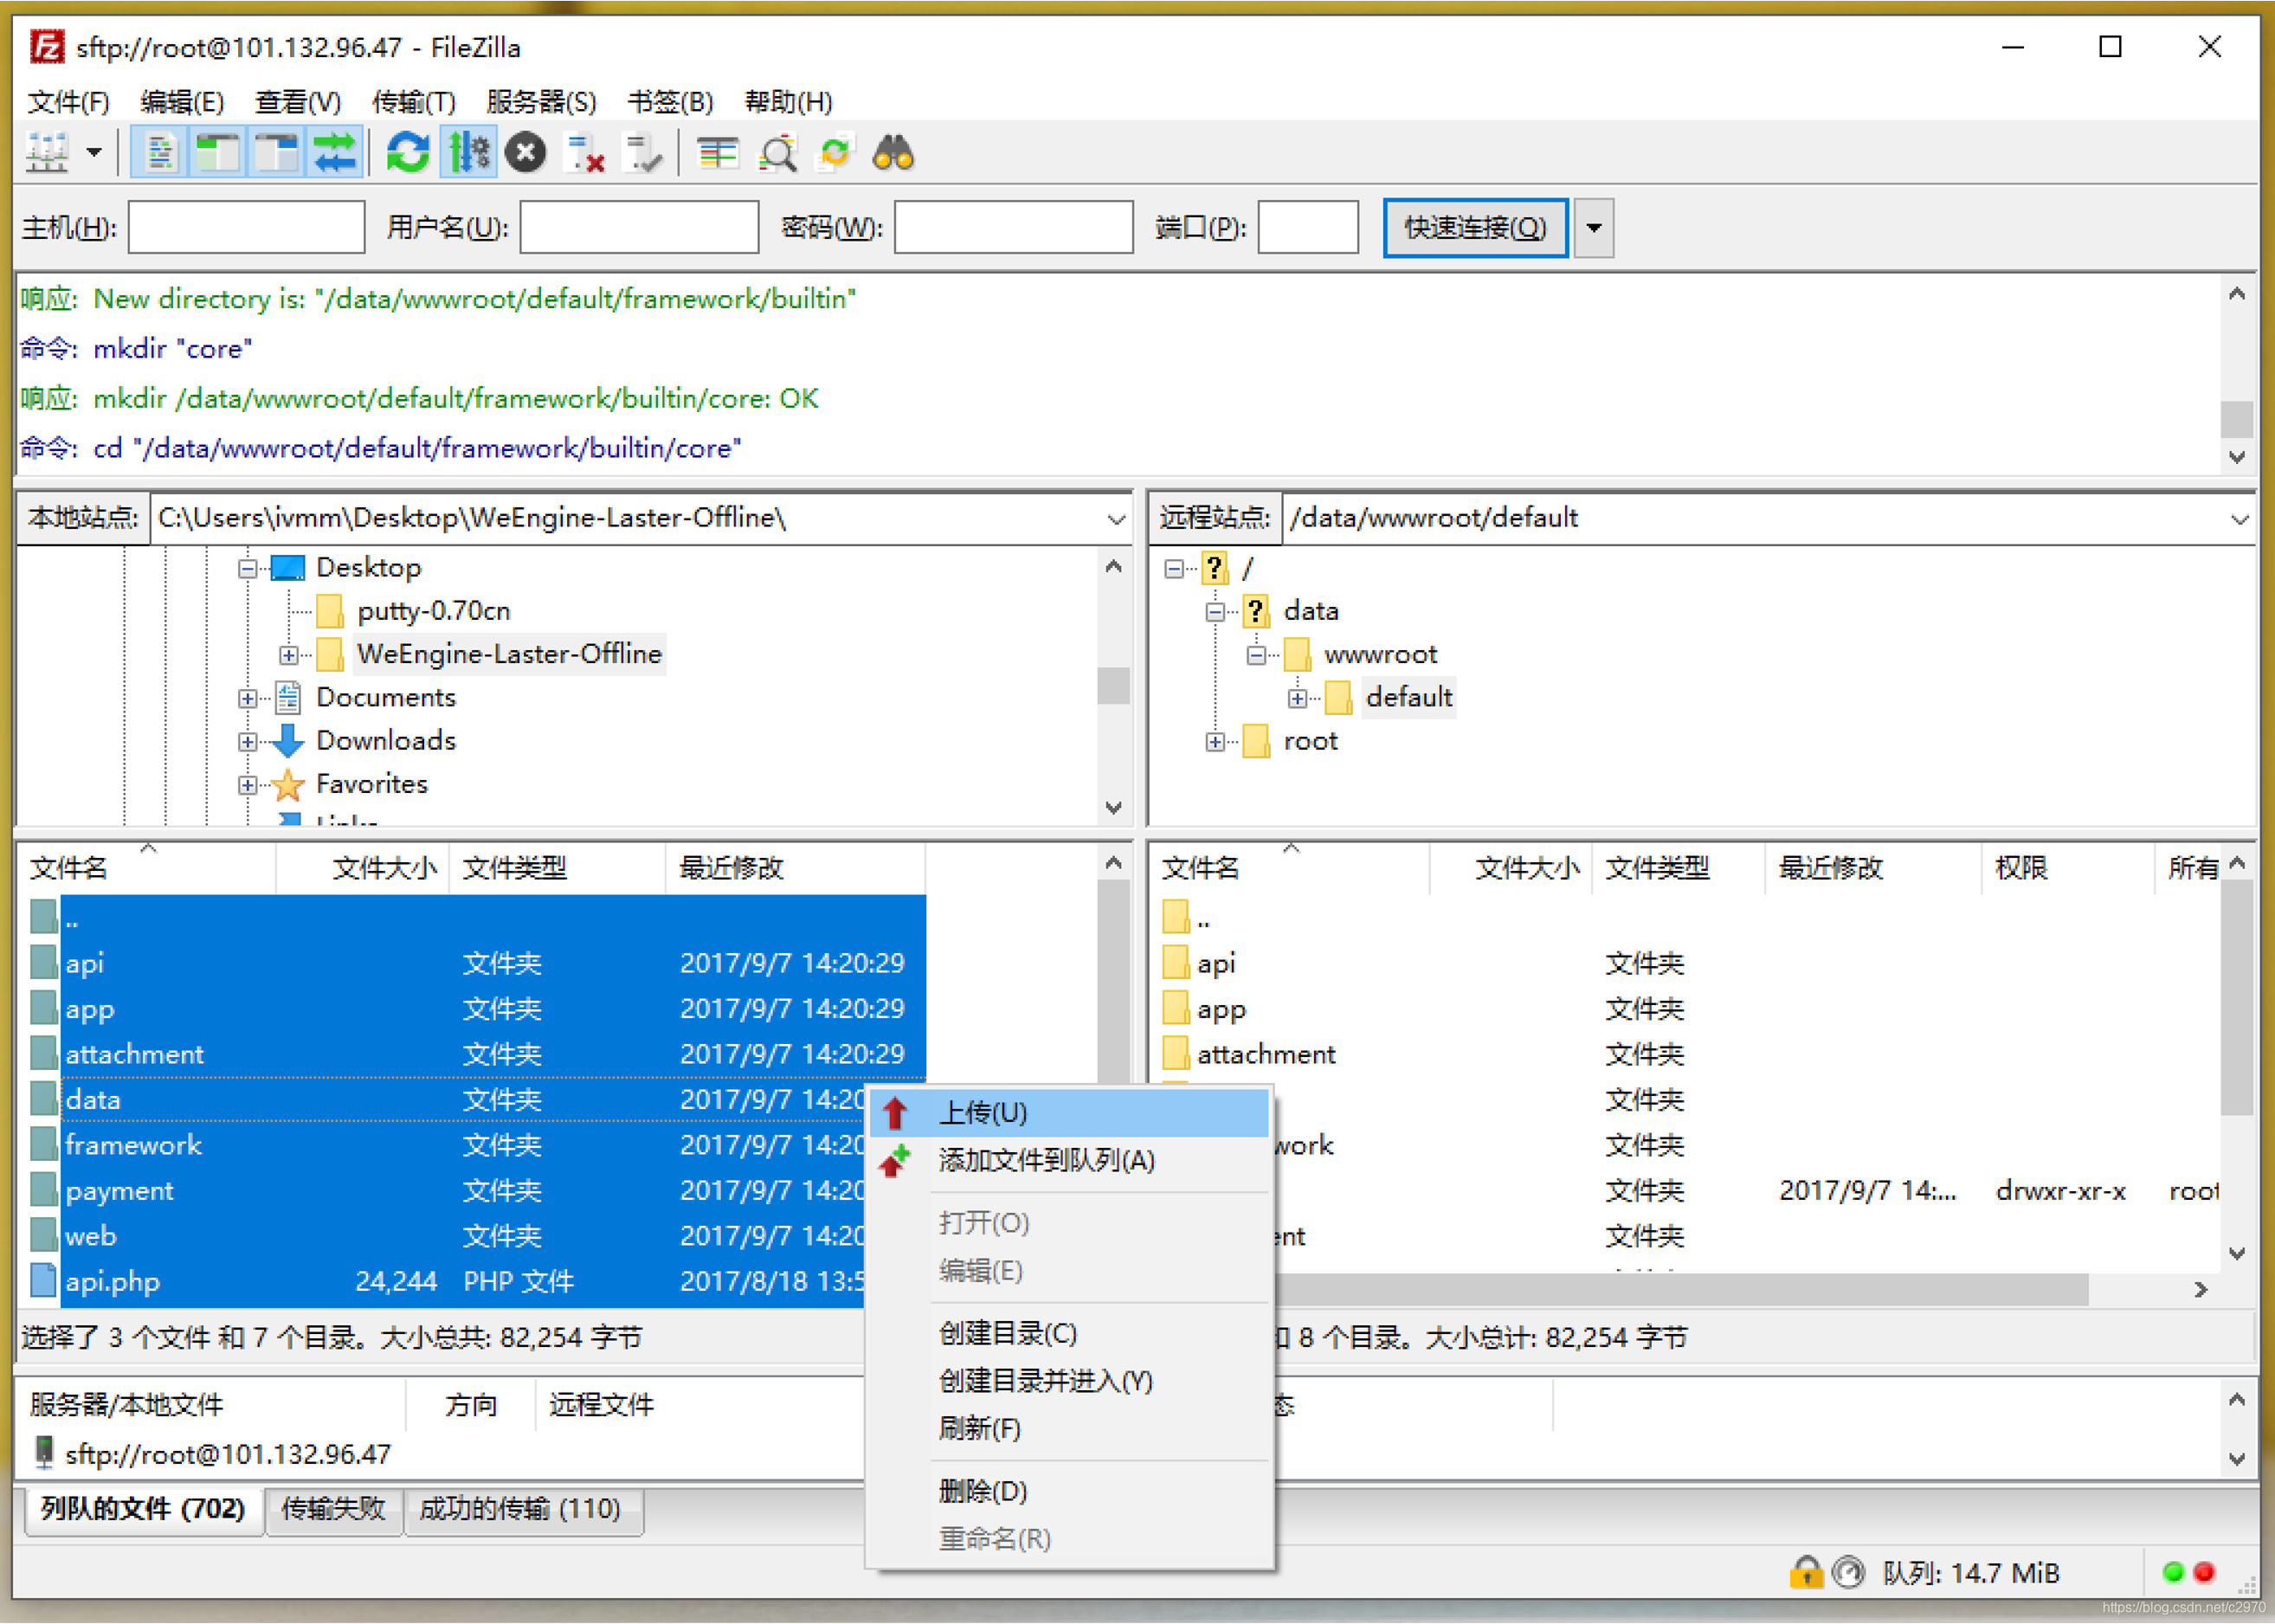Expand the Downloads tree node
The height and width of the screenshot is (1624, 2275).
point(247,741)
